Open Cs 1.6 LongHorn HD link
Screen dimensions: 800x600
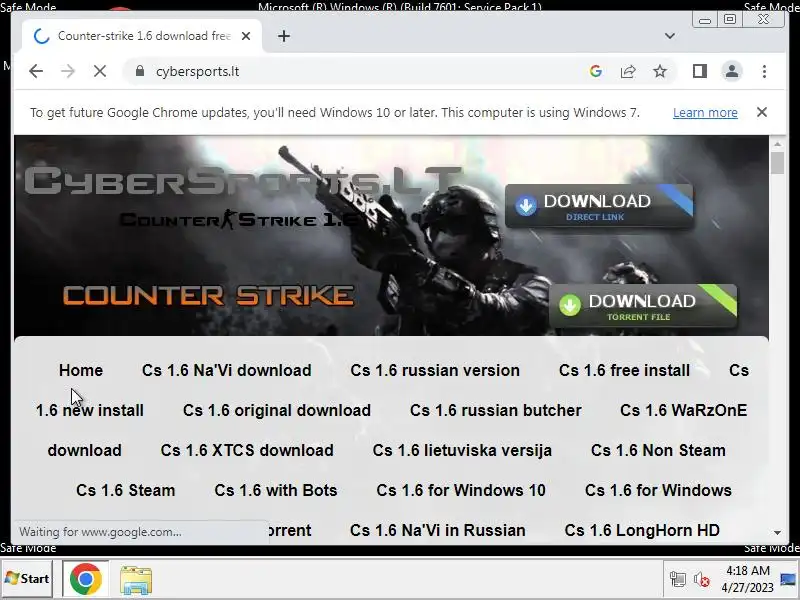[642, 531]
